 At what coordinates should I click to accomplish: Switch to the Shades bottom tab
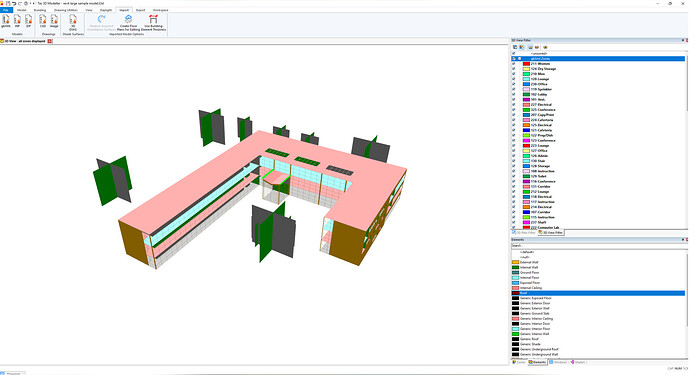pyautogui.click(x=578, y=362)
